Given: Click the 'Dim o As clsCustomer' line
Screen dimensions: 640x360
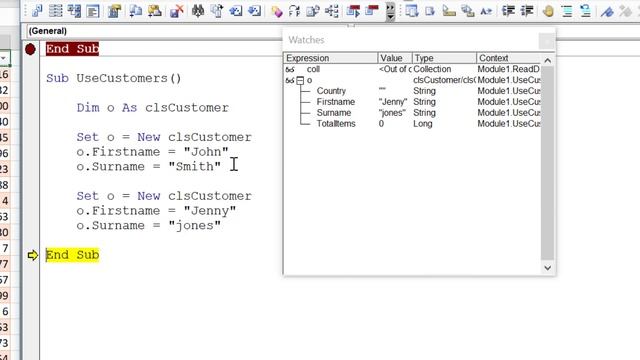Looking at the screenshot, I should click(x=153, y=108).
